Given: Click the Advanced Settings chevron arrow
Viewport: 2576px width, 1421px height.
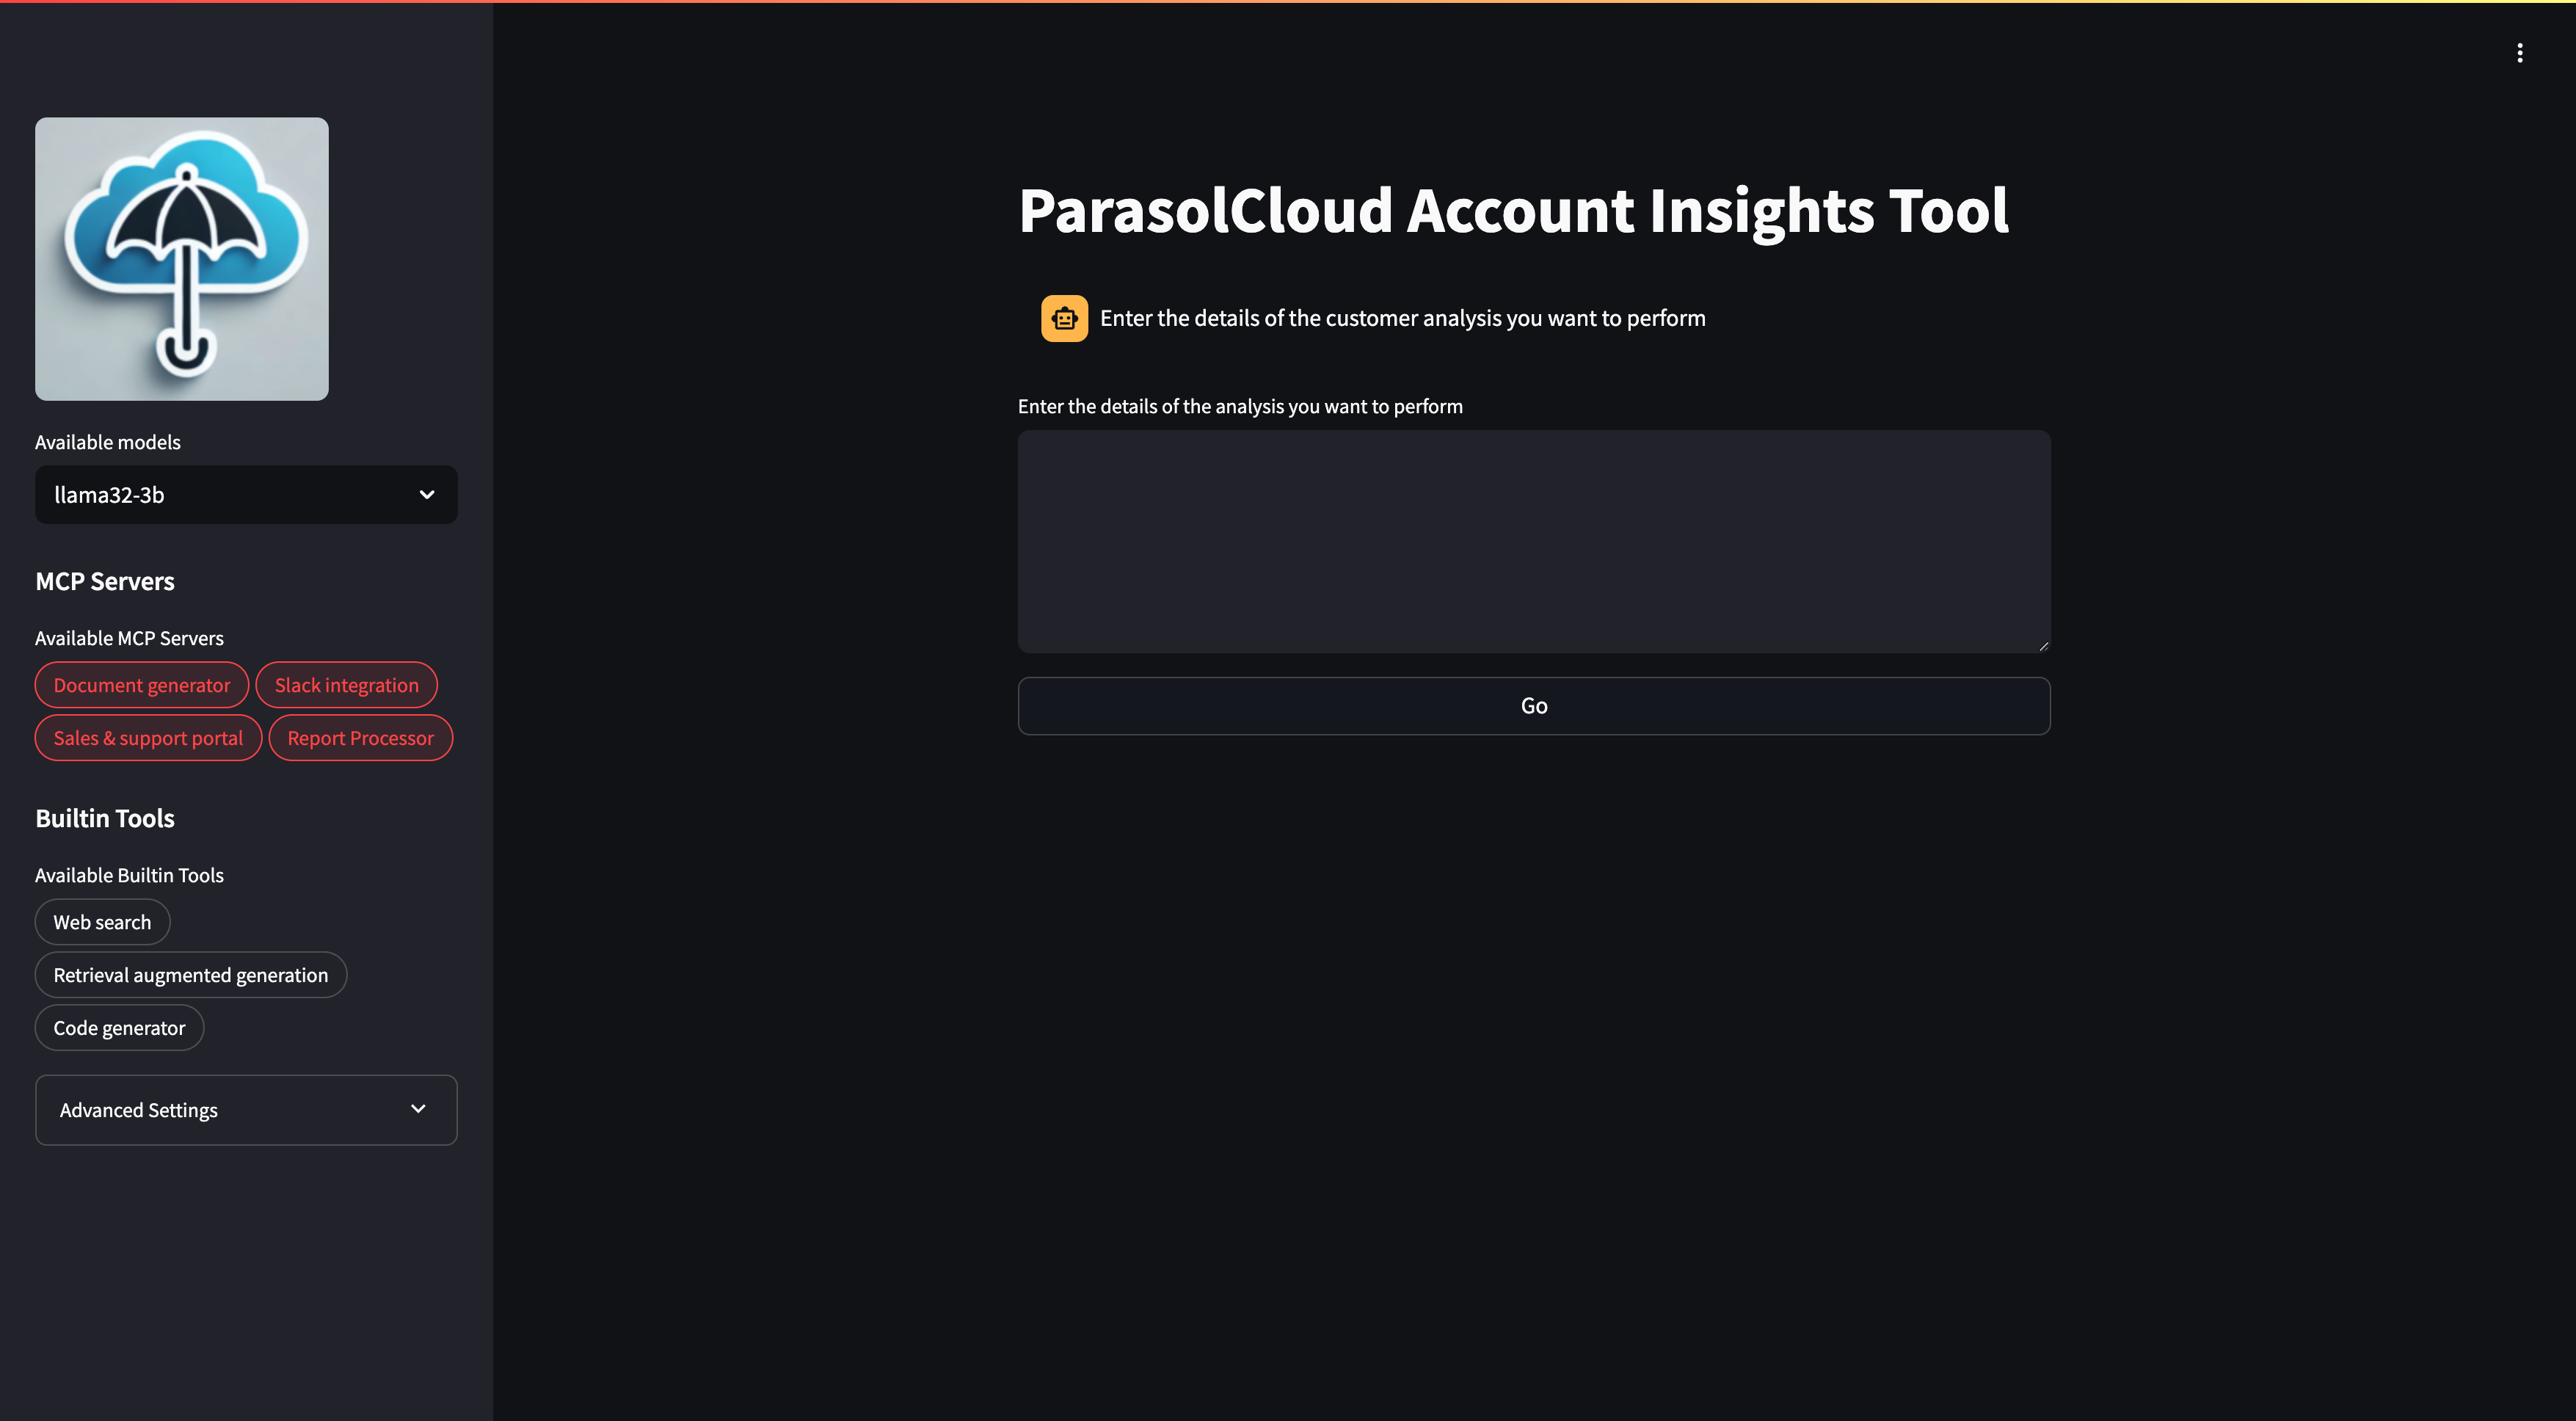Looking at the screenshot, I should tap(418, 1109).
